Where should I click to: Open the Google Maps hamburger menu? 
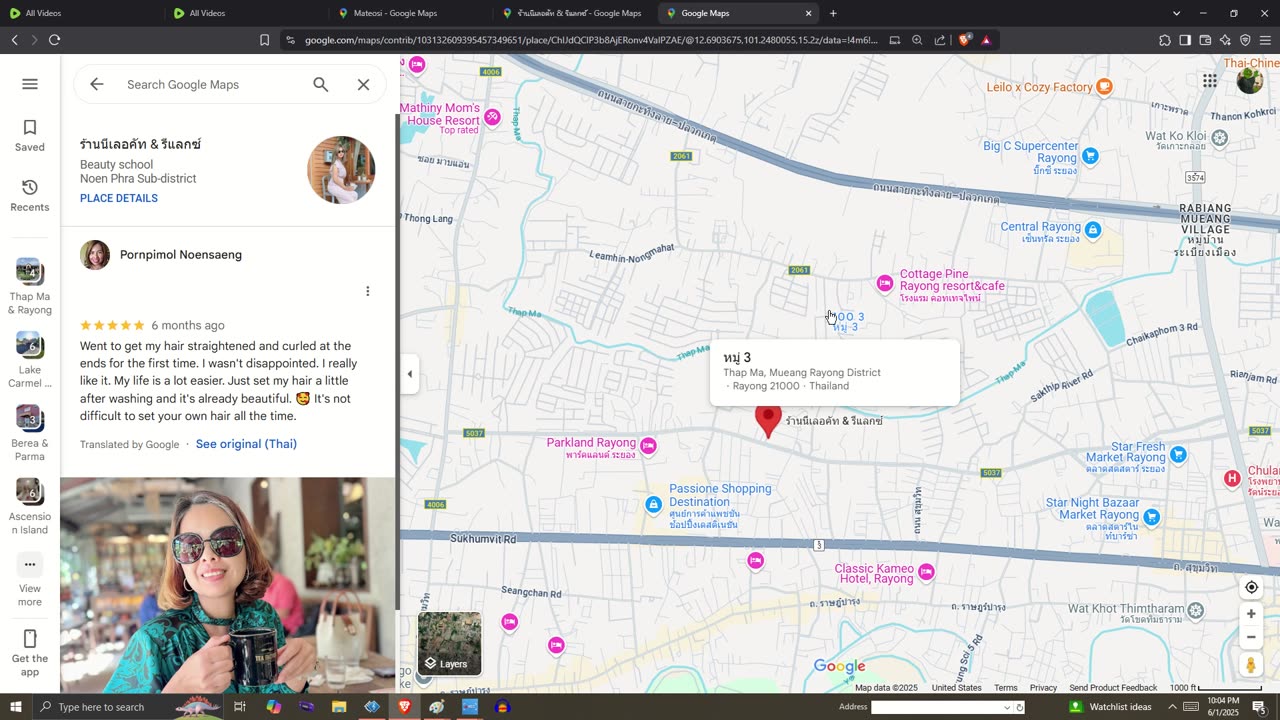(x=30, y=84)
